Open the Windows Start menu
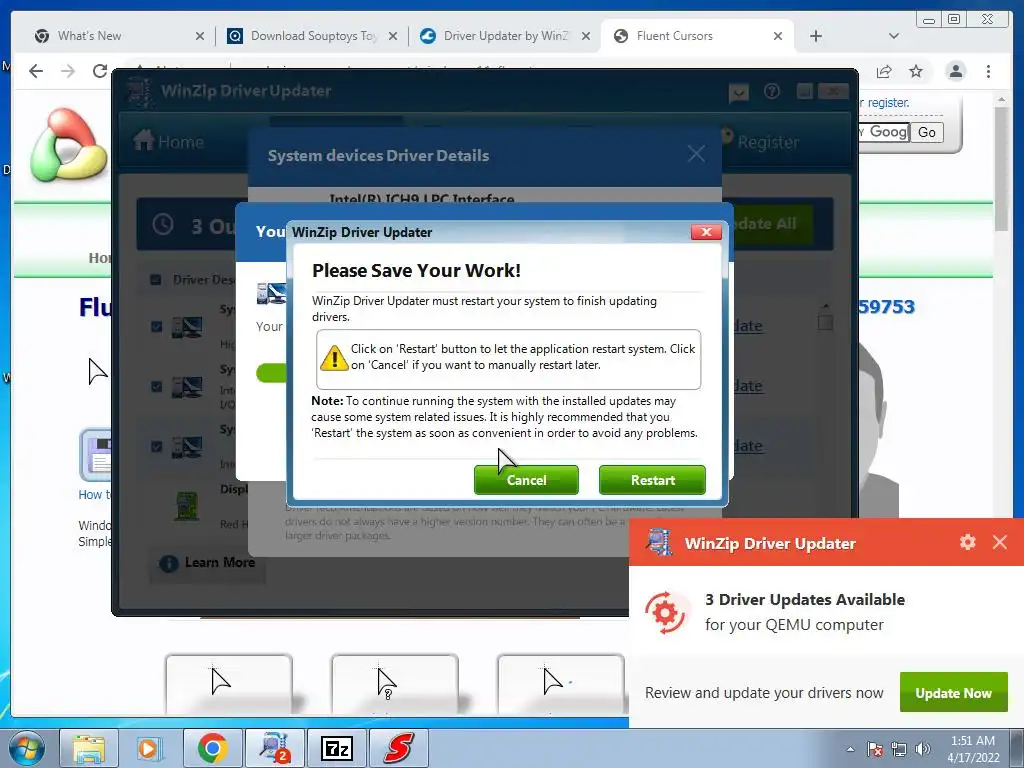Viewport: 1024px width, 768px height. point(27,748)
